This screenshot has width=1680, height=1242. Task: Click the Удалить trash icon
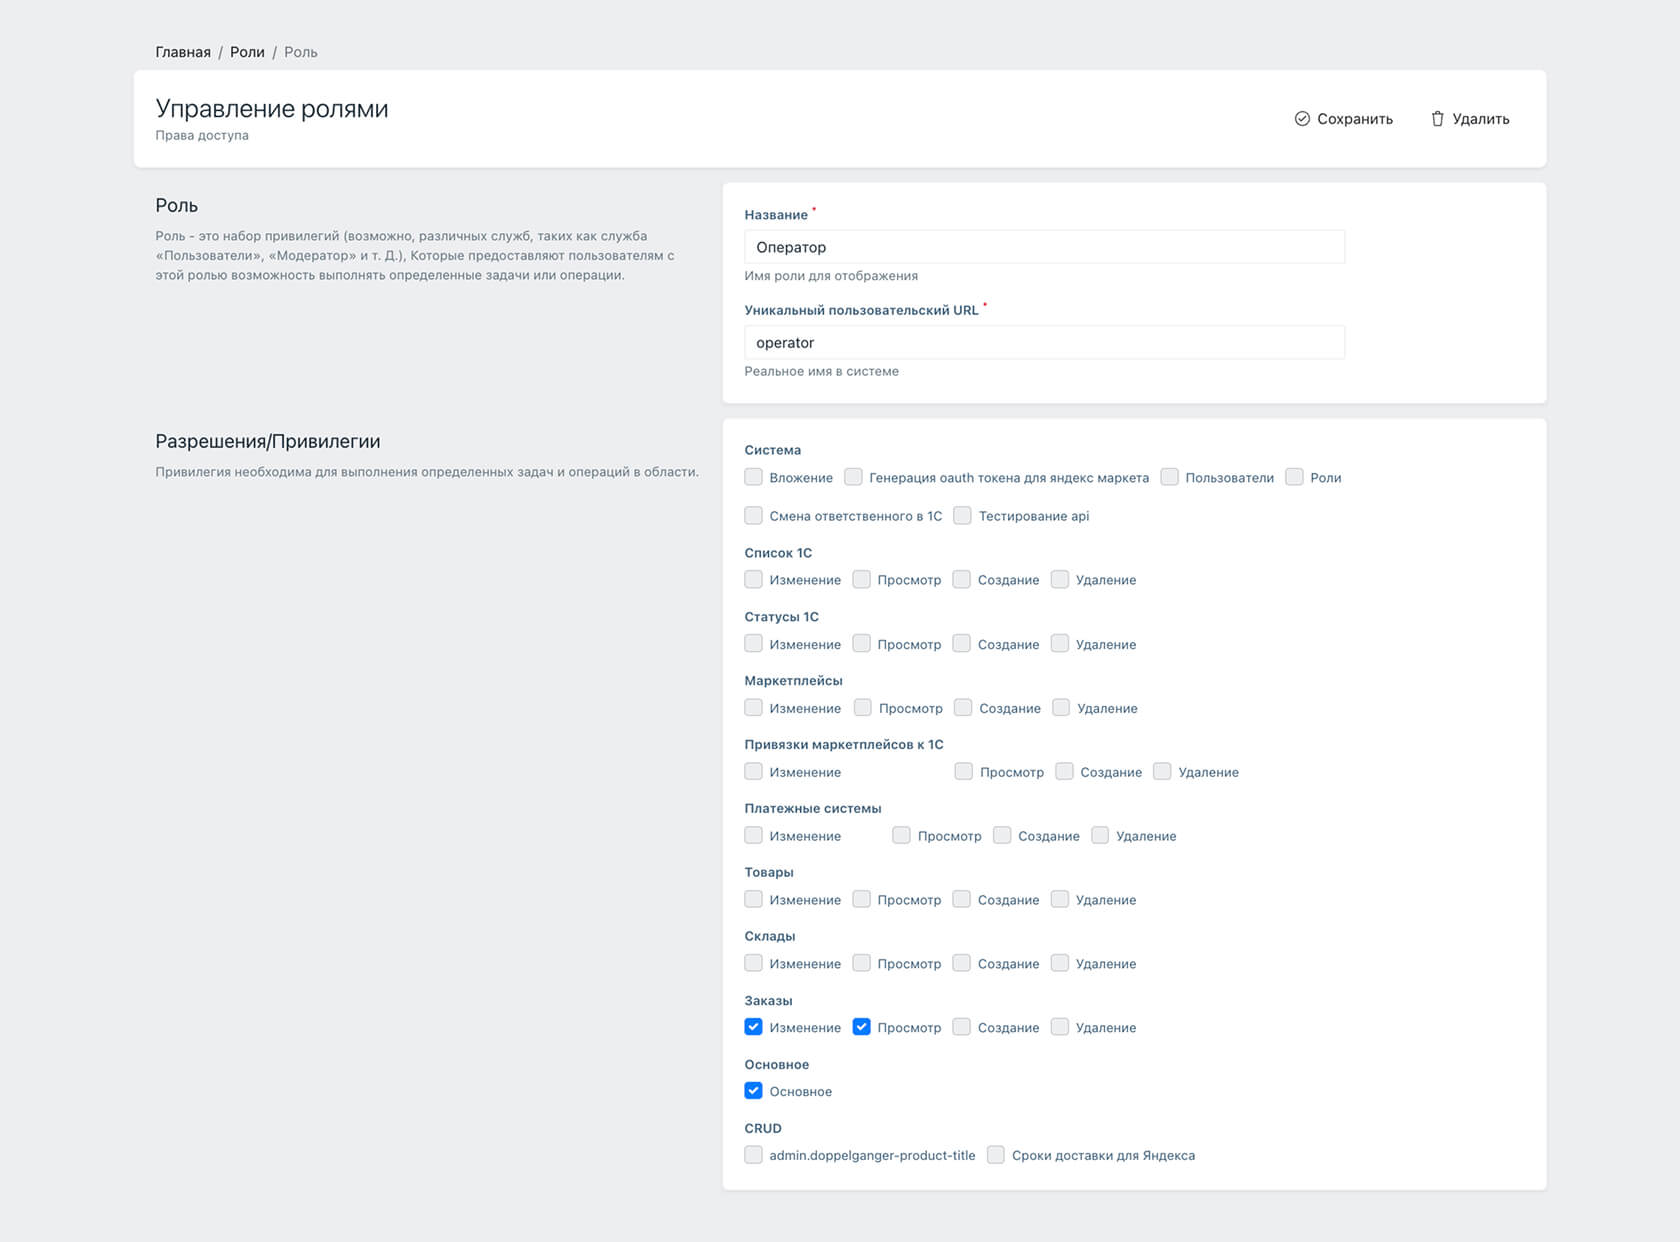click(1437, 119)
